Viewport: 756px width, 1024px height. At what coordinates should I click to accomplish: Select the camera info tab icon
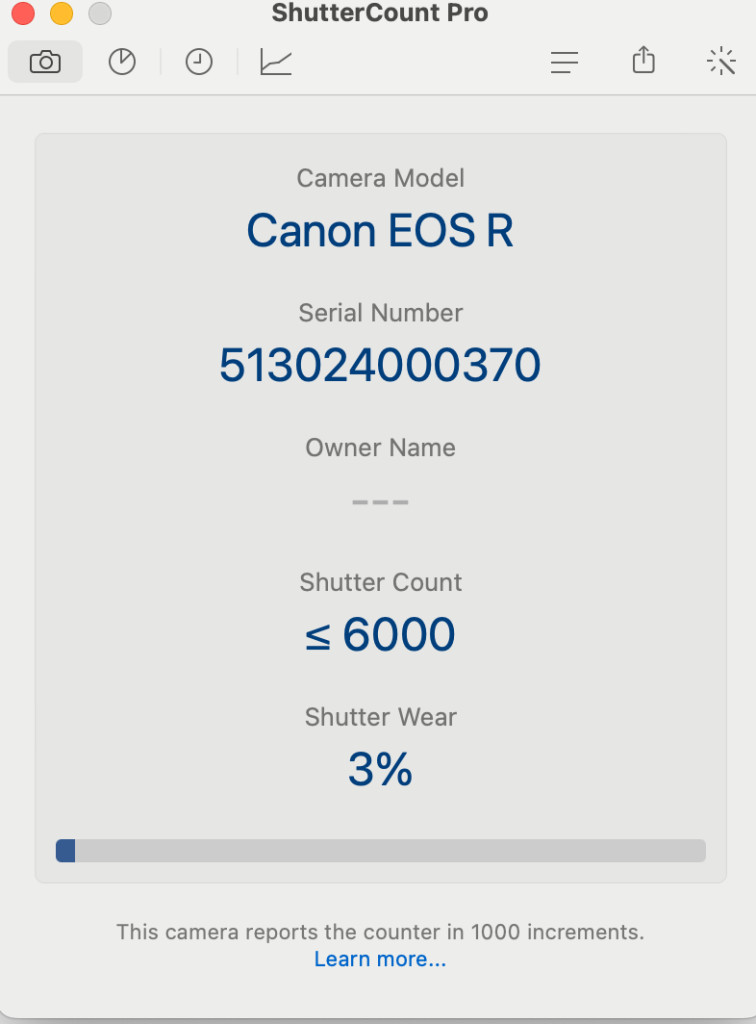pyautogui.click(x=45, y=62)
